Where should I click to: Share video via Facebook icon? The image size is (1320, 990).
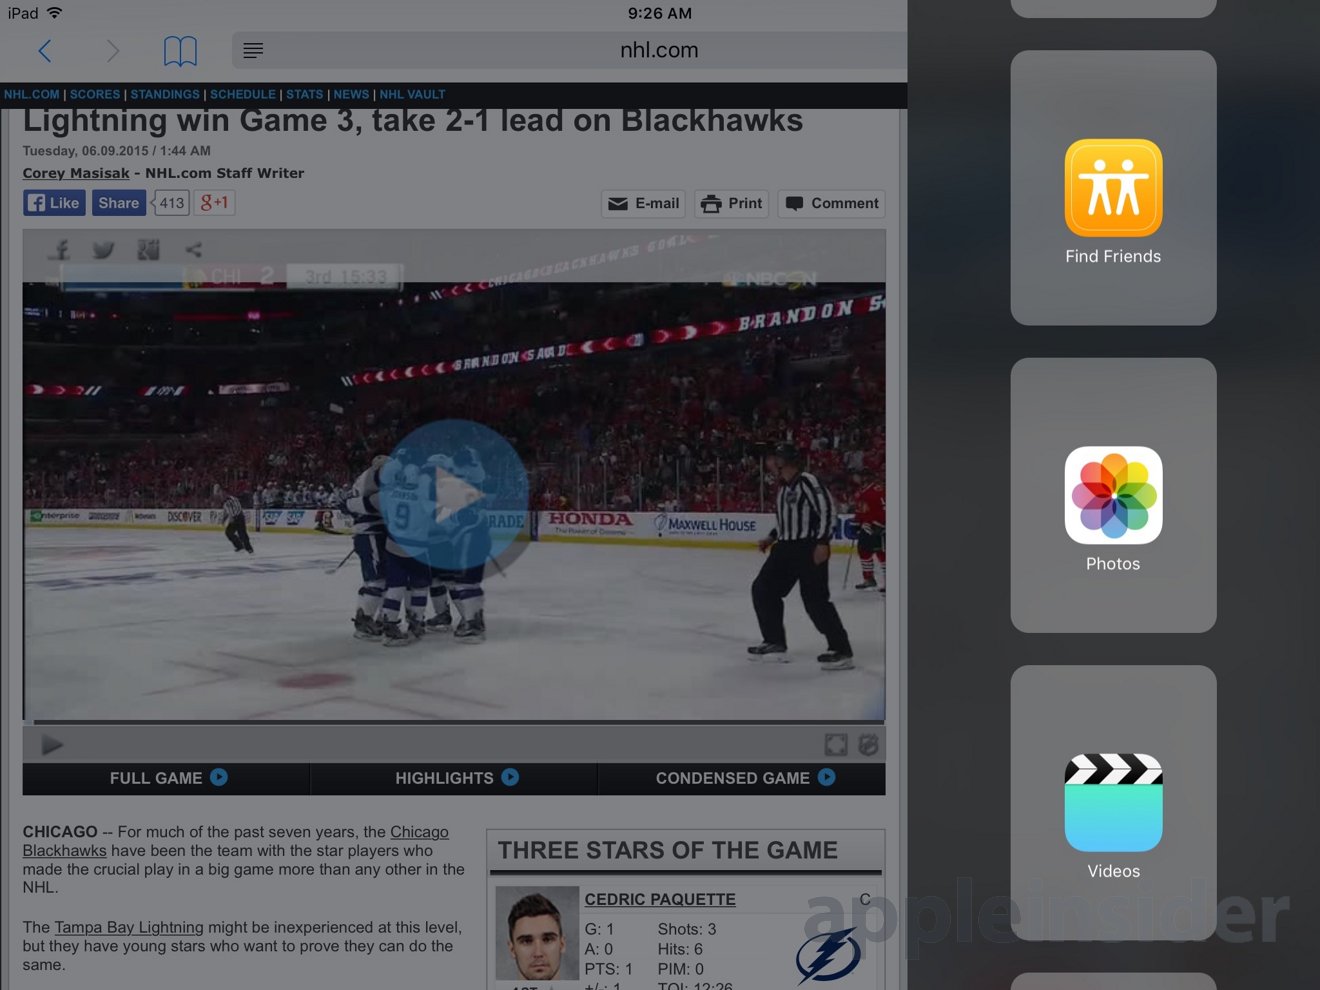click(x=60, y=250)
